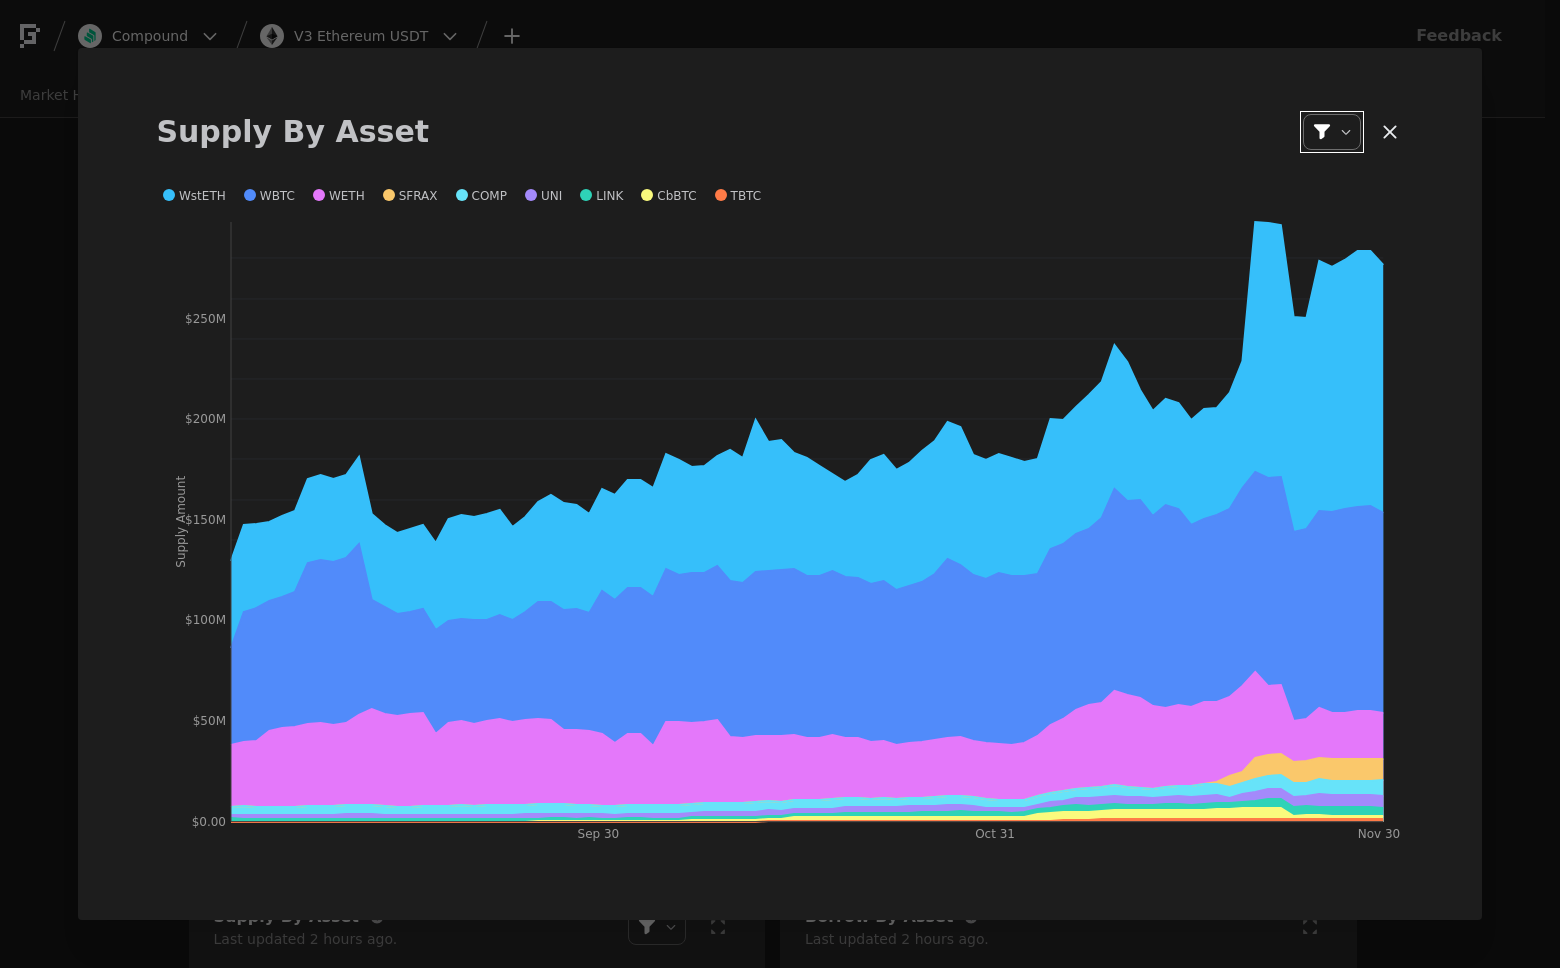1560x968 pixels.
Task: Toggle WETH series in the legend
Action: click(x=339, y=196)
